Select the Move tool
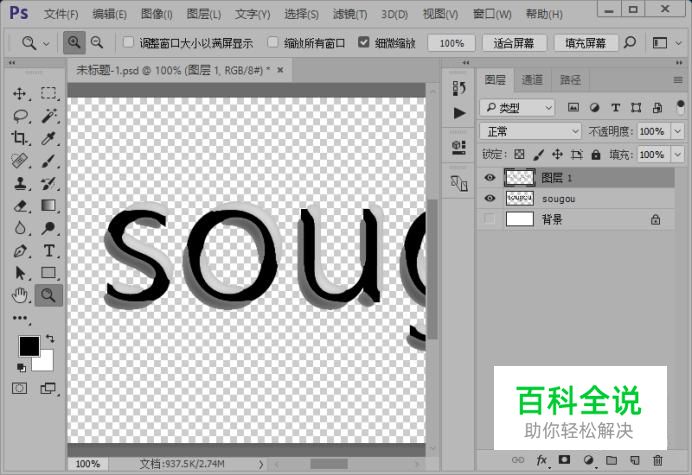This screenshot has width=692, height=475. coord(19,94)
